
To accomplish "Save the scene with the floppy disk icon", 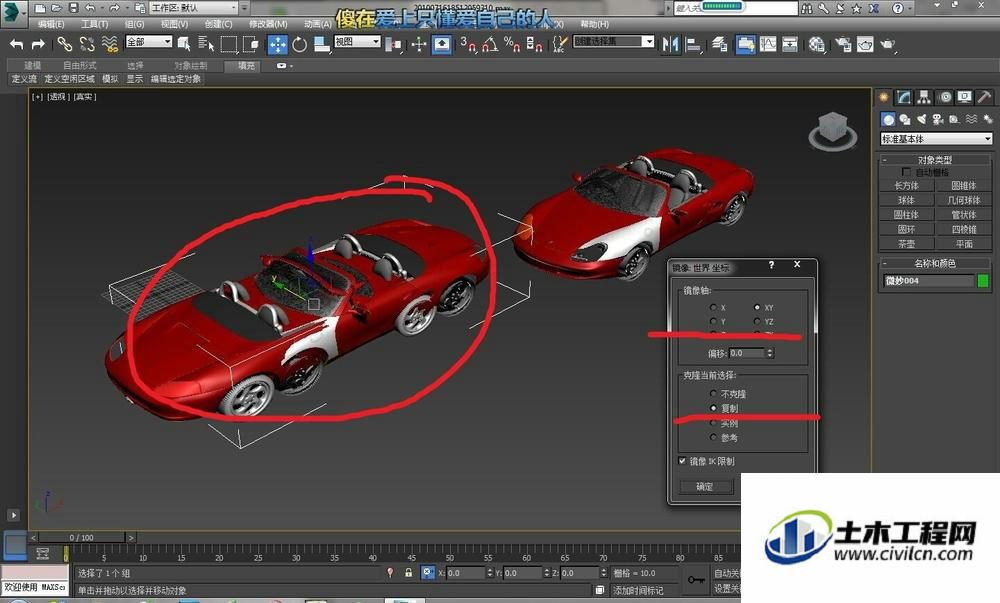I will click(x=73, y=8).
